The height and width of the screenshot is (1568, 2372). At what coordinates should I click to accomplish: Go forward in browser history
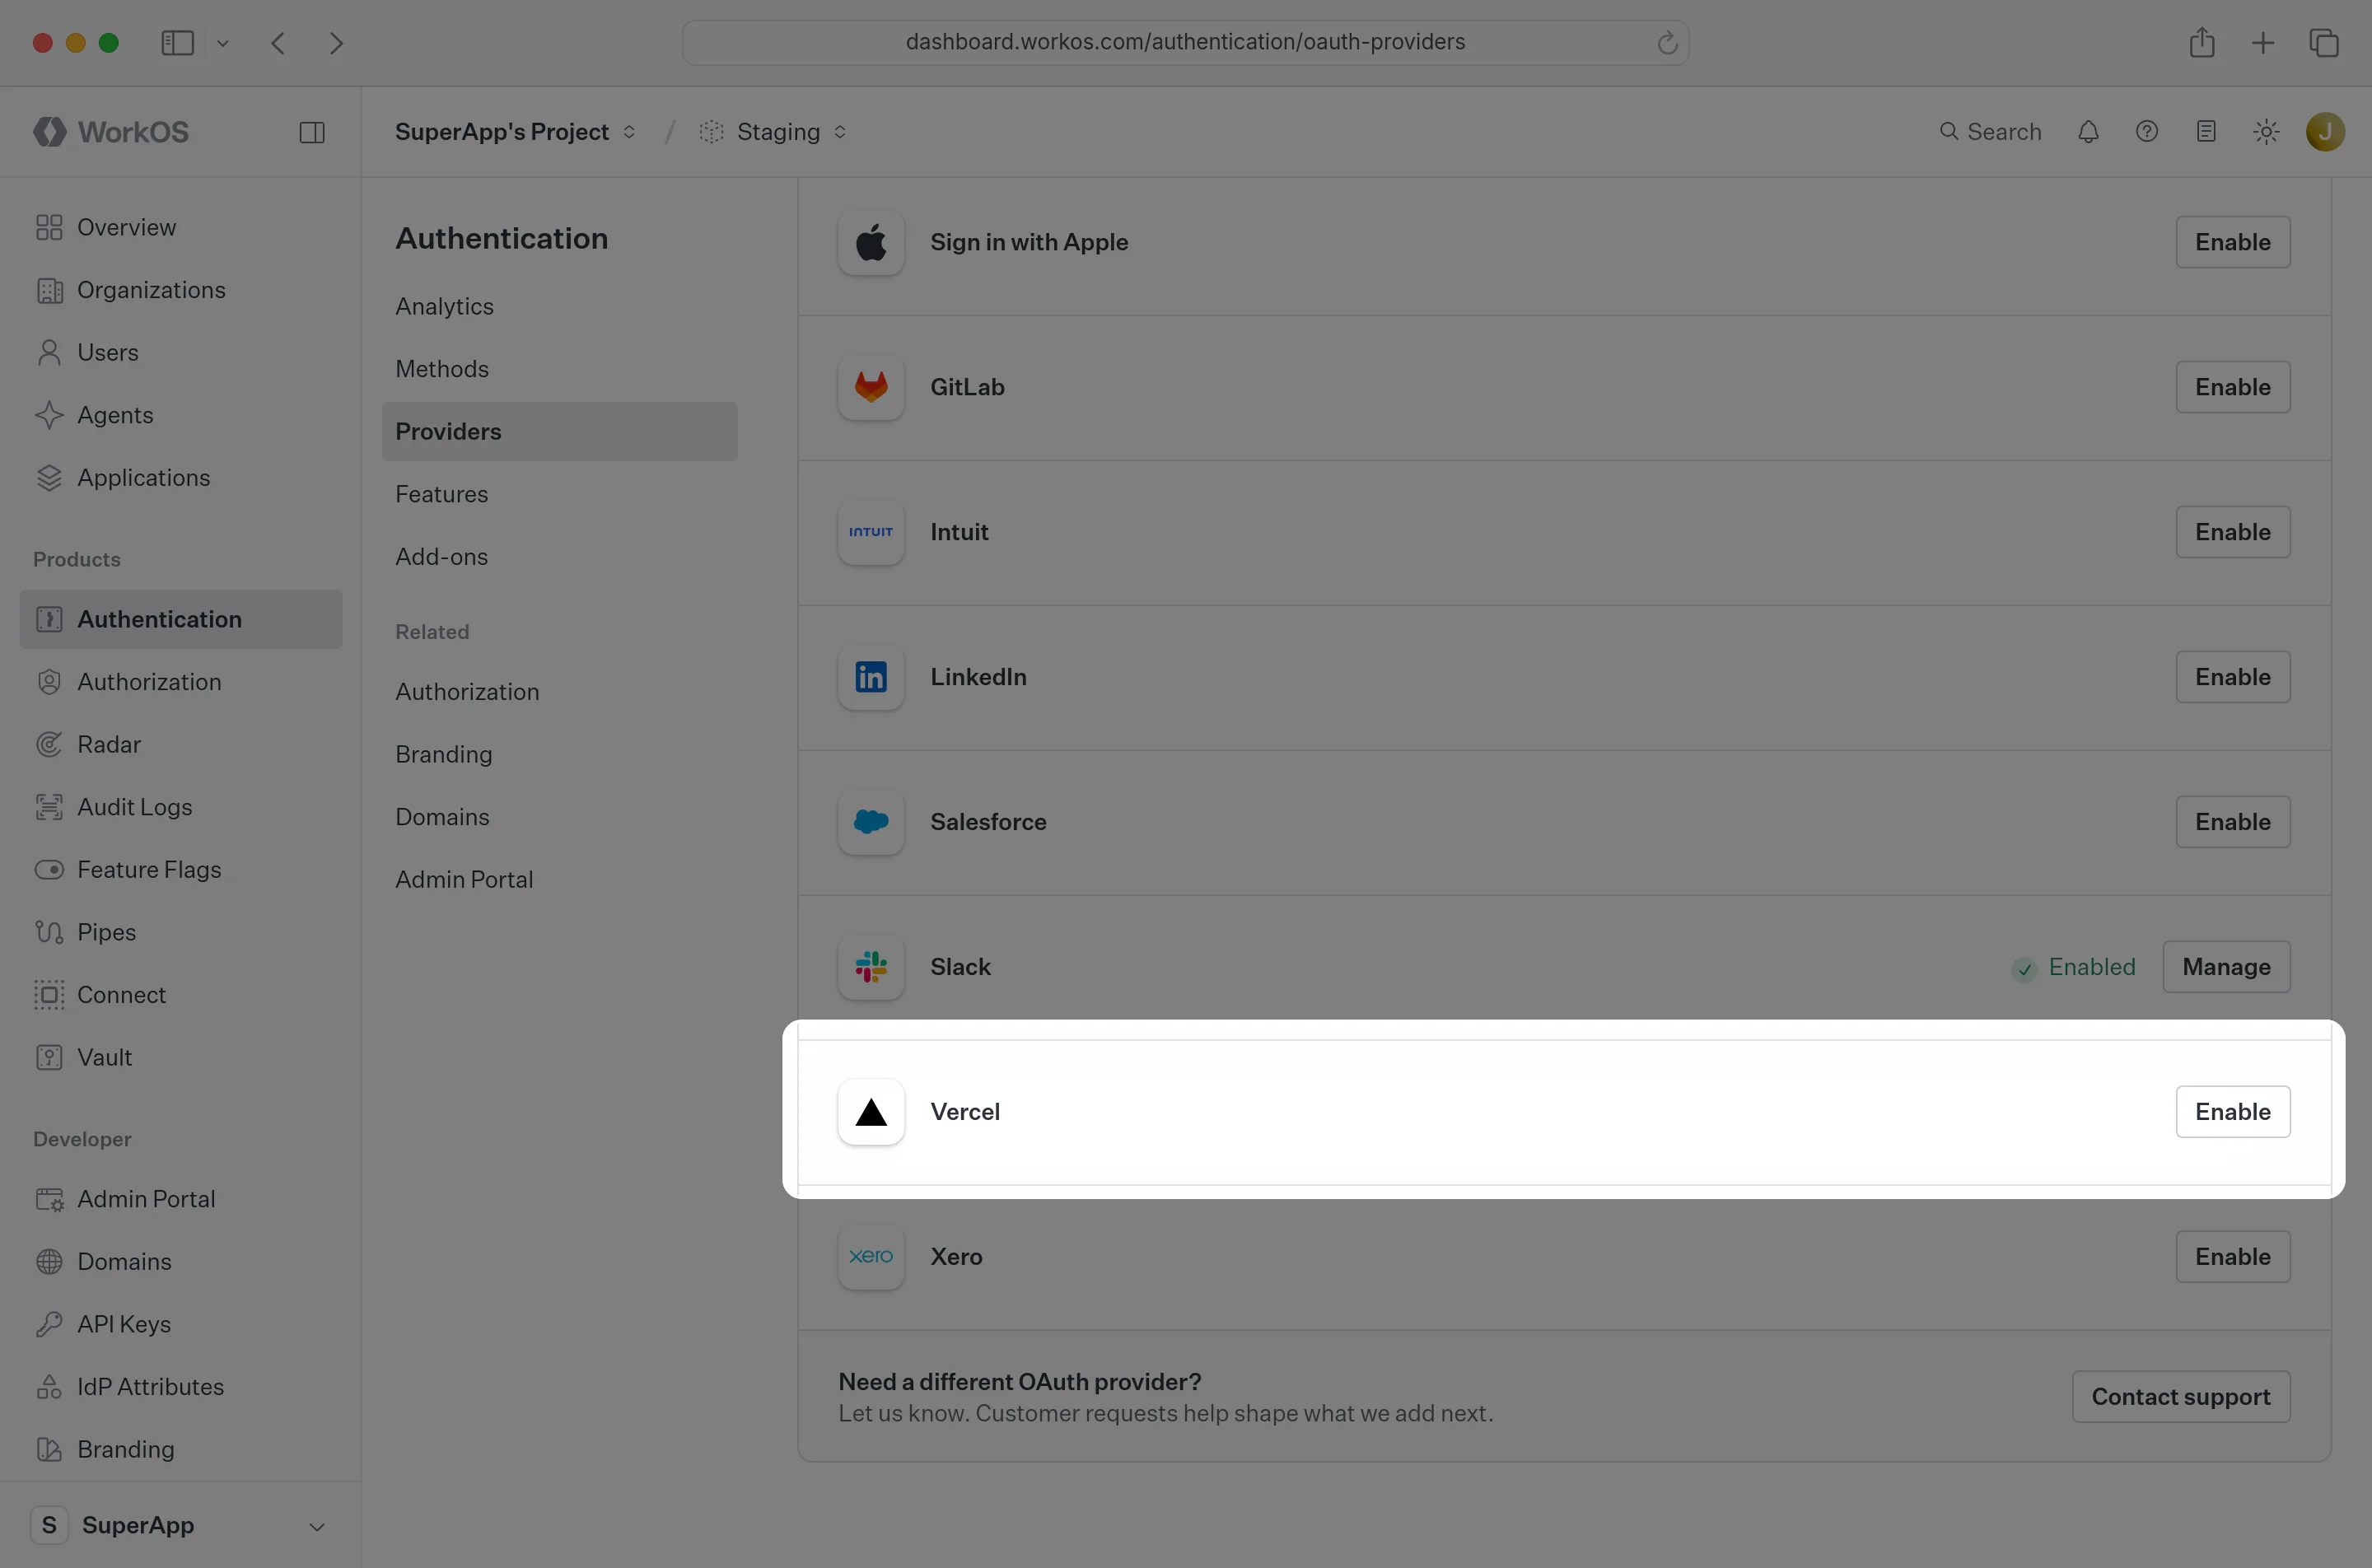(x=336, y=42)
